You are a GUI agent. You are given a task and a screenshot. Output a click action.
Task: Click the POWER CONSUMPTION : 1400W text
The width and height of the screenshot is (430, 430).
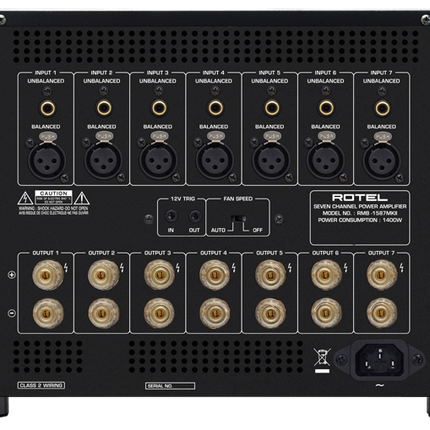(x=360, y=220)
